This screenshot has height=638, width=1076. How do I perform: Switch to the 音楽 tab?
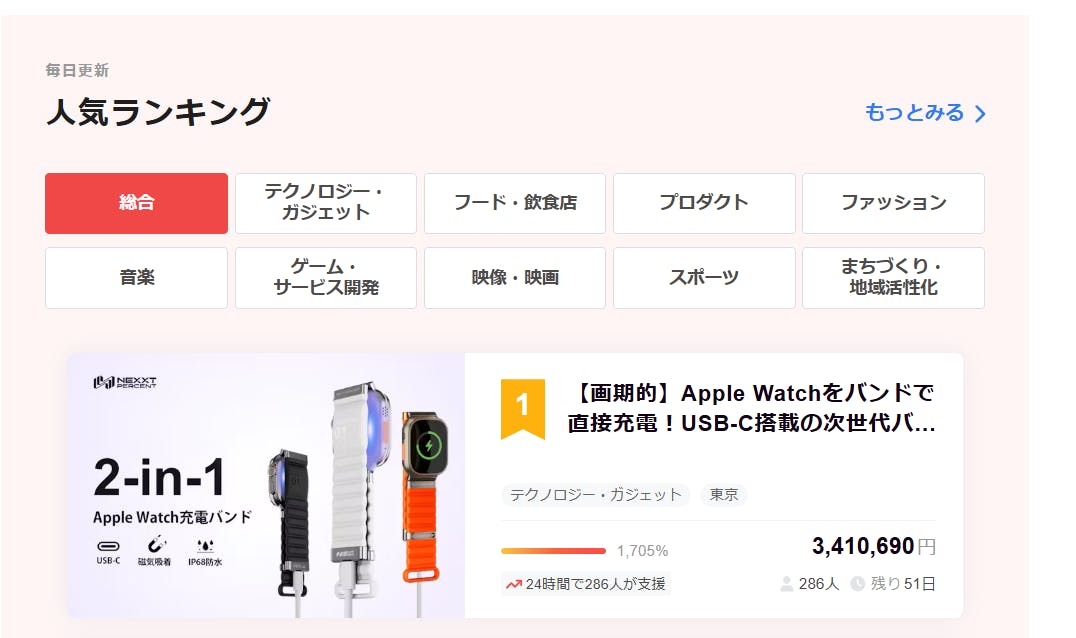pyautogui.click(x=137, y=278)
